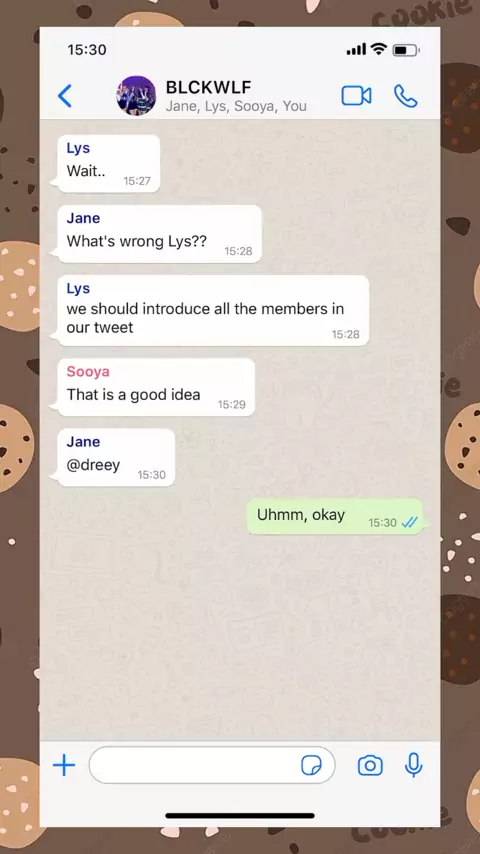480x854 pixels.
Task: Start a video call with BLCKWLF
Action: (x=356, y=96)
